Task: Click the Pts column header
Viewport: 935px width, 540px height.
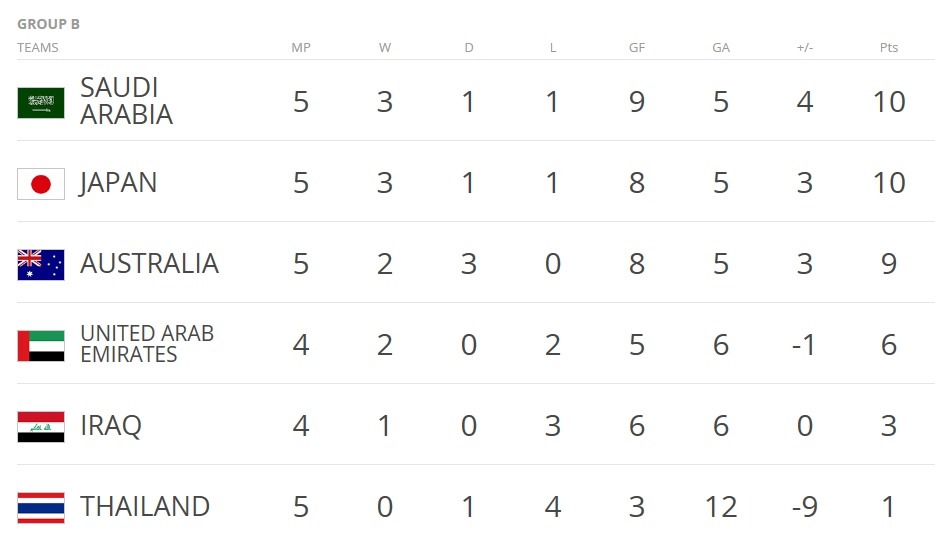Action: 888,48
